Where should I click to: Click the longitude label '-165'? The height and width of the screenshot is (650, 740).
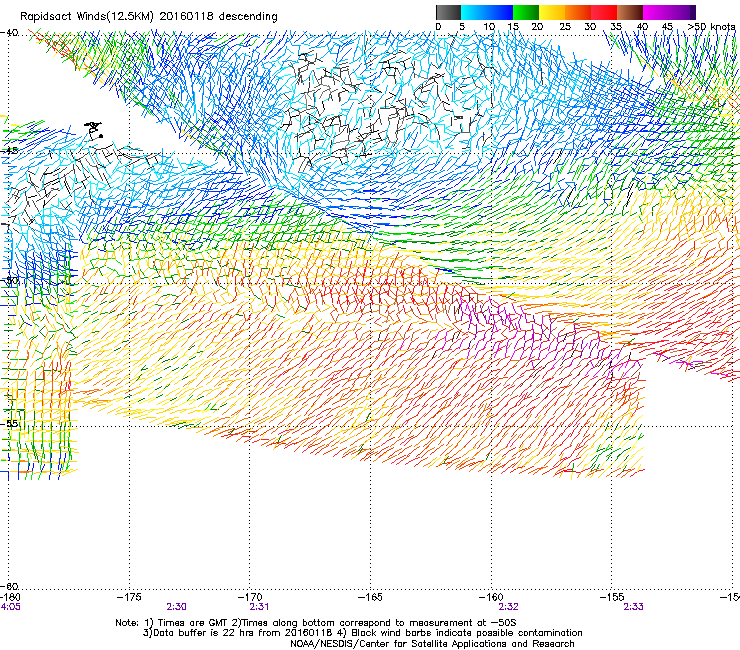pyautogui.click(x=370, y=598)
